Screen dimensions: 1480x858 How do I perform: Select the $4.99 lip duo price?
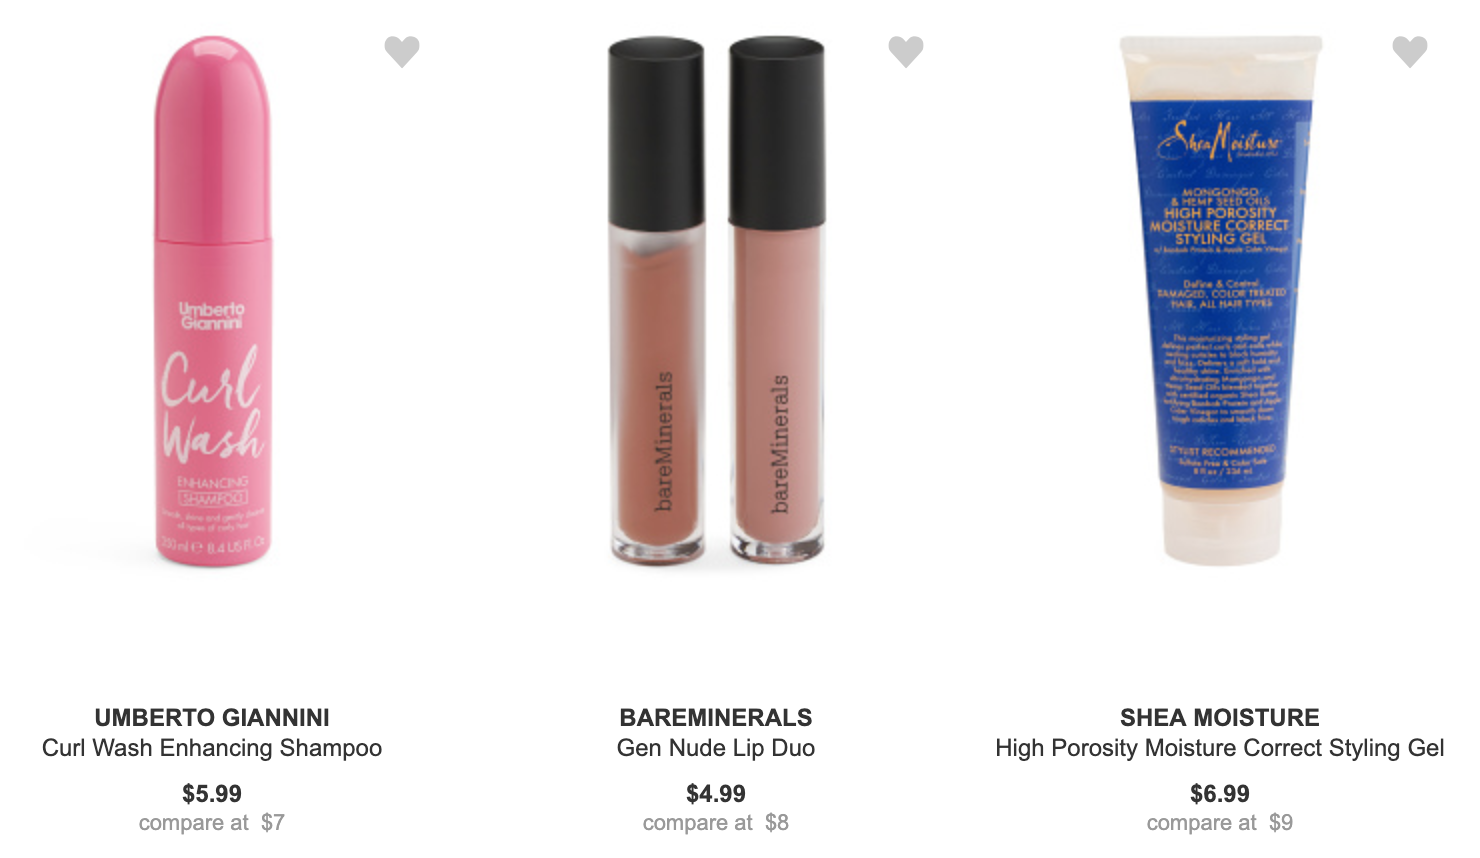pos(716,794)
